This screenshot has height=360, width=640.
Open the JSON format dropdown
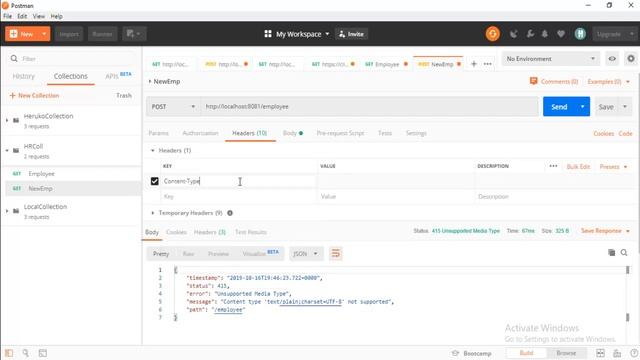point(306,253)
